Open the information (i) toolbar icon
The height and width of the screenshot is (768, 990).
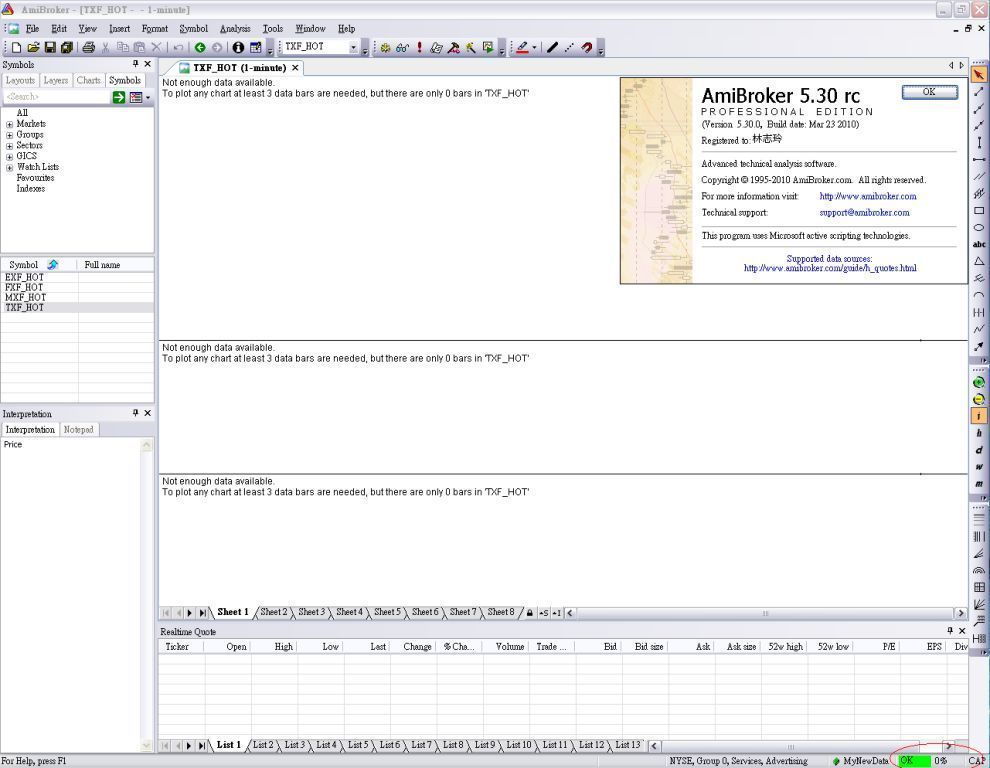pos(238,47)
